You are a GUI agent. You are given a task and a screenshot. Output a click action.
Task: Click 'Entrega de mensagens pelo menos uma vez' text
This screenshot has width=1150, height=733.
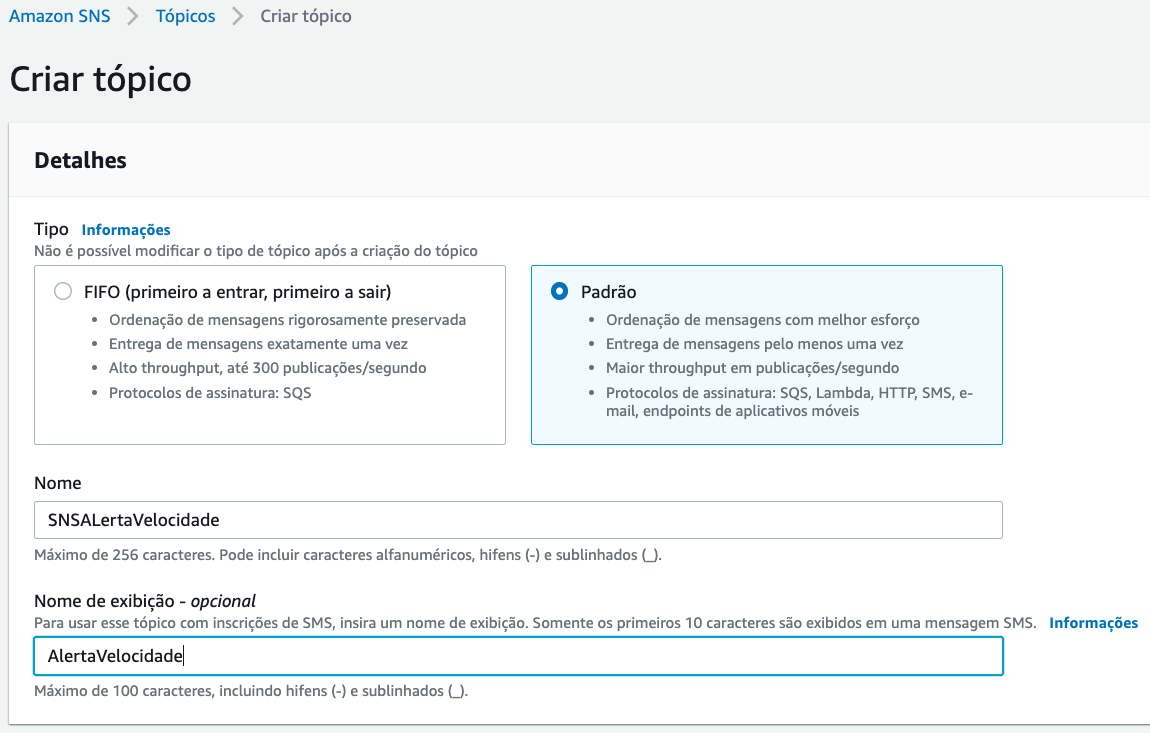pos(755,344)
